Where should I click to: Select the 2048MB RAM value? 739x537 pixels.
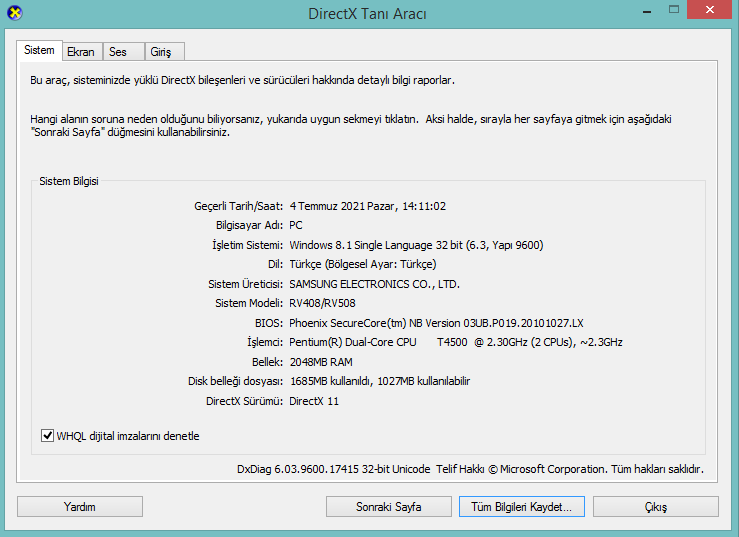pyautogui.click(x=321, y=362)
